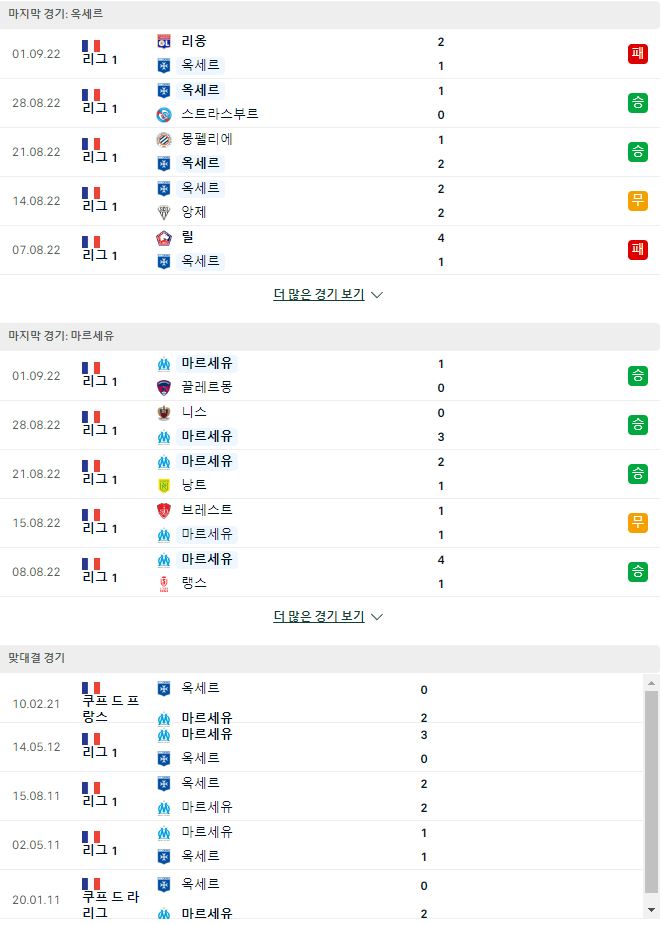Open the 스트라스부르 team name link

219,114
